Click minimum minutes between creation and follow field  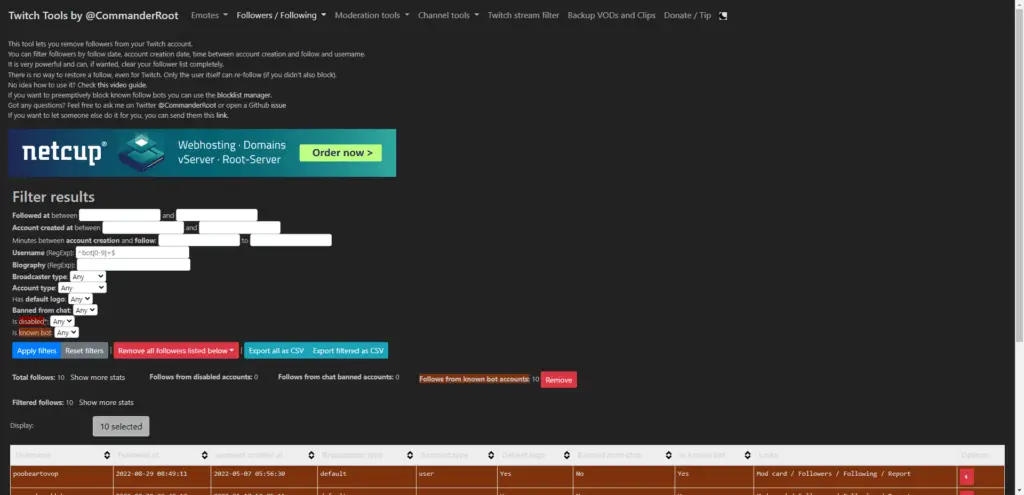(x=199, y=240)
